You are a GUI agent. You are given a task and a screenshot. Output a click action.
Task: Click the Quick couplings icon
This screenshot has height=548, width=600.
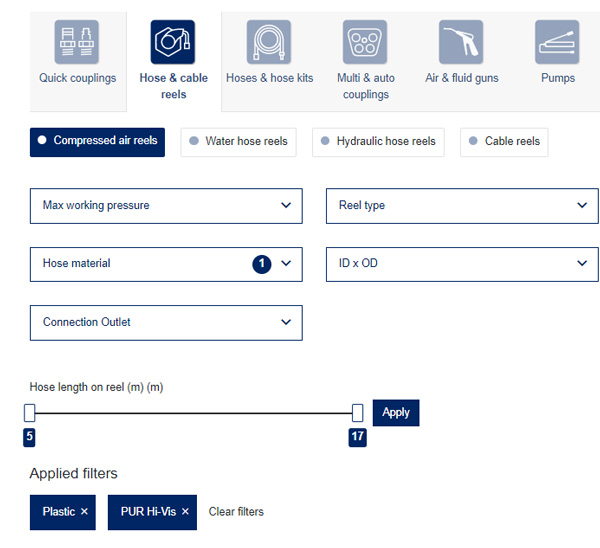coord(77,42)
